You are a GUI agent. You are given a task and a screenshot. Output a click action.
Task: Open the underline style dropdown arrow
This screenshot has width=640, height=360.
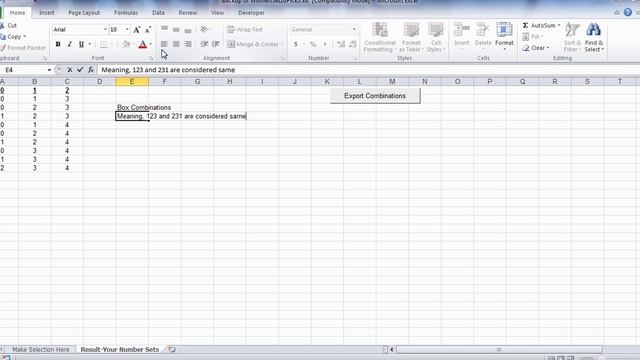[89, 44]
